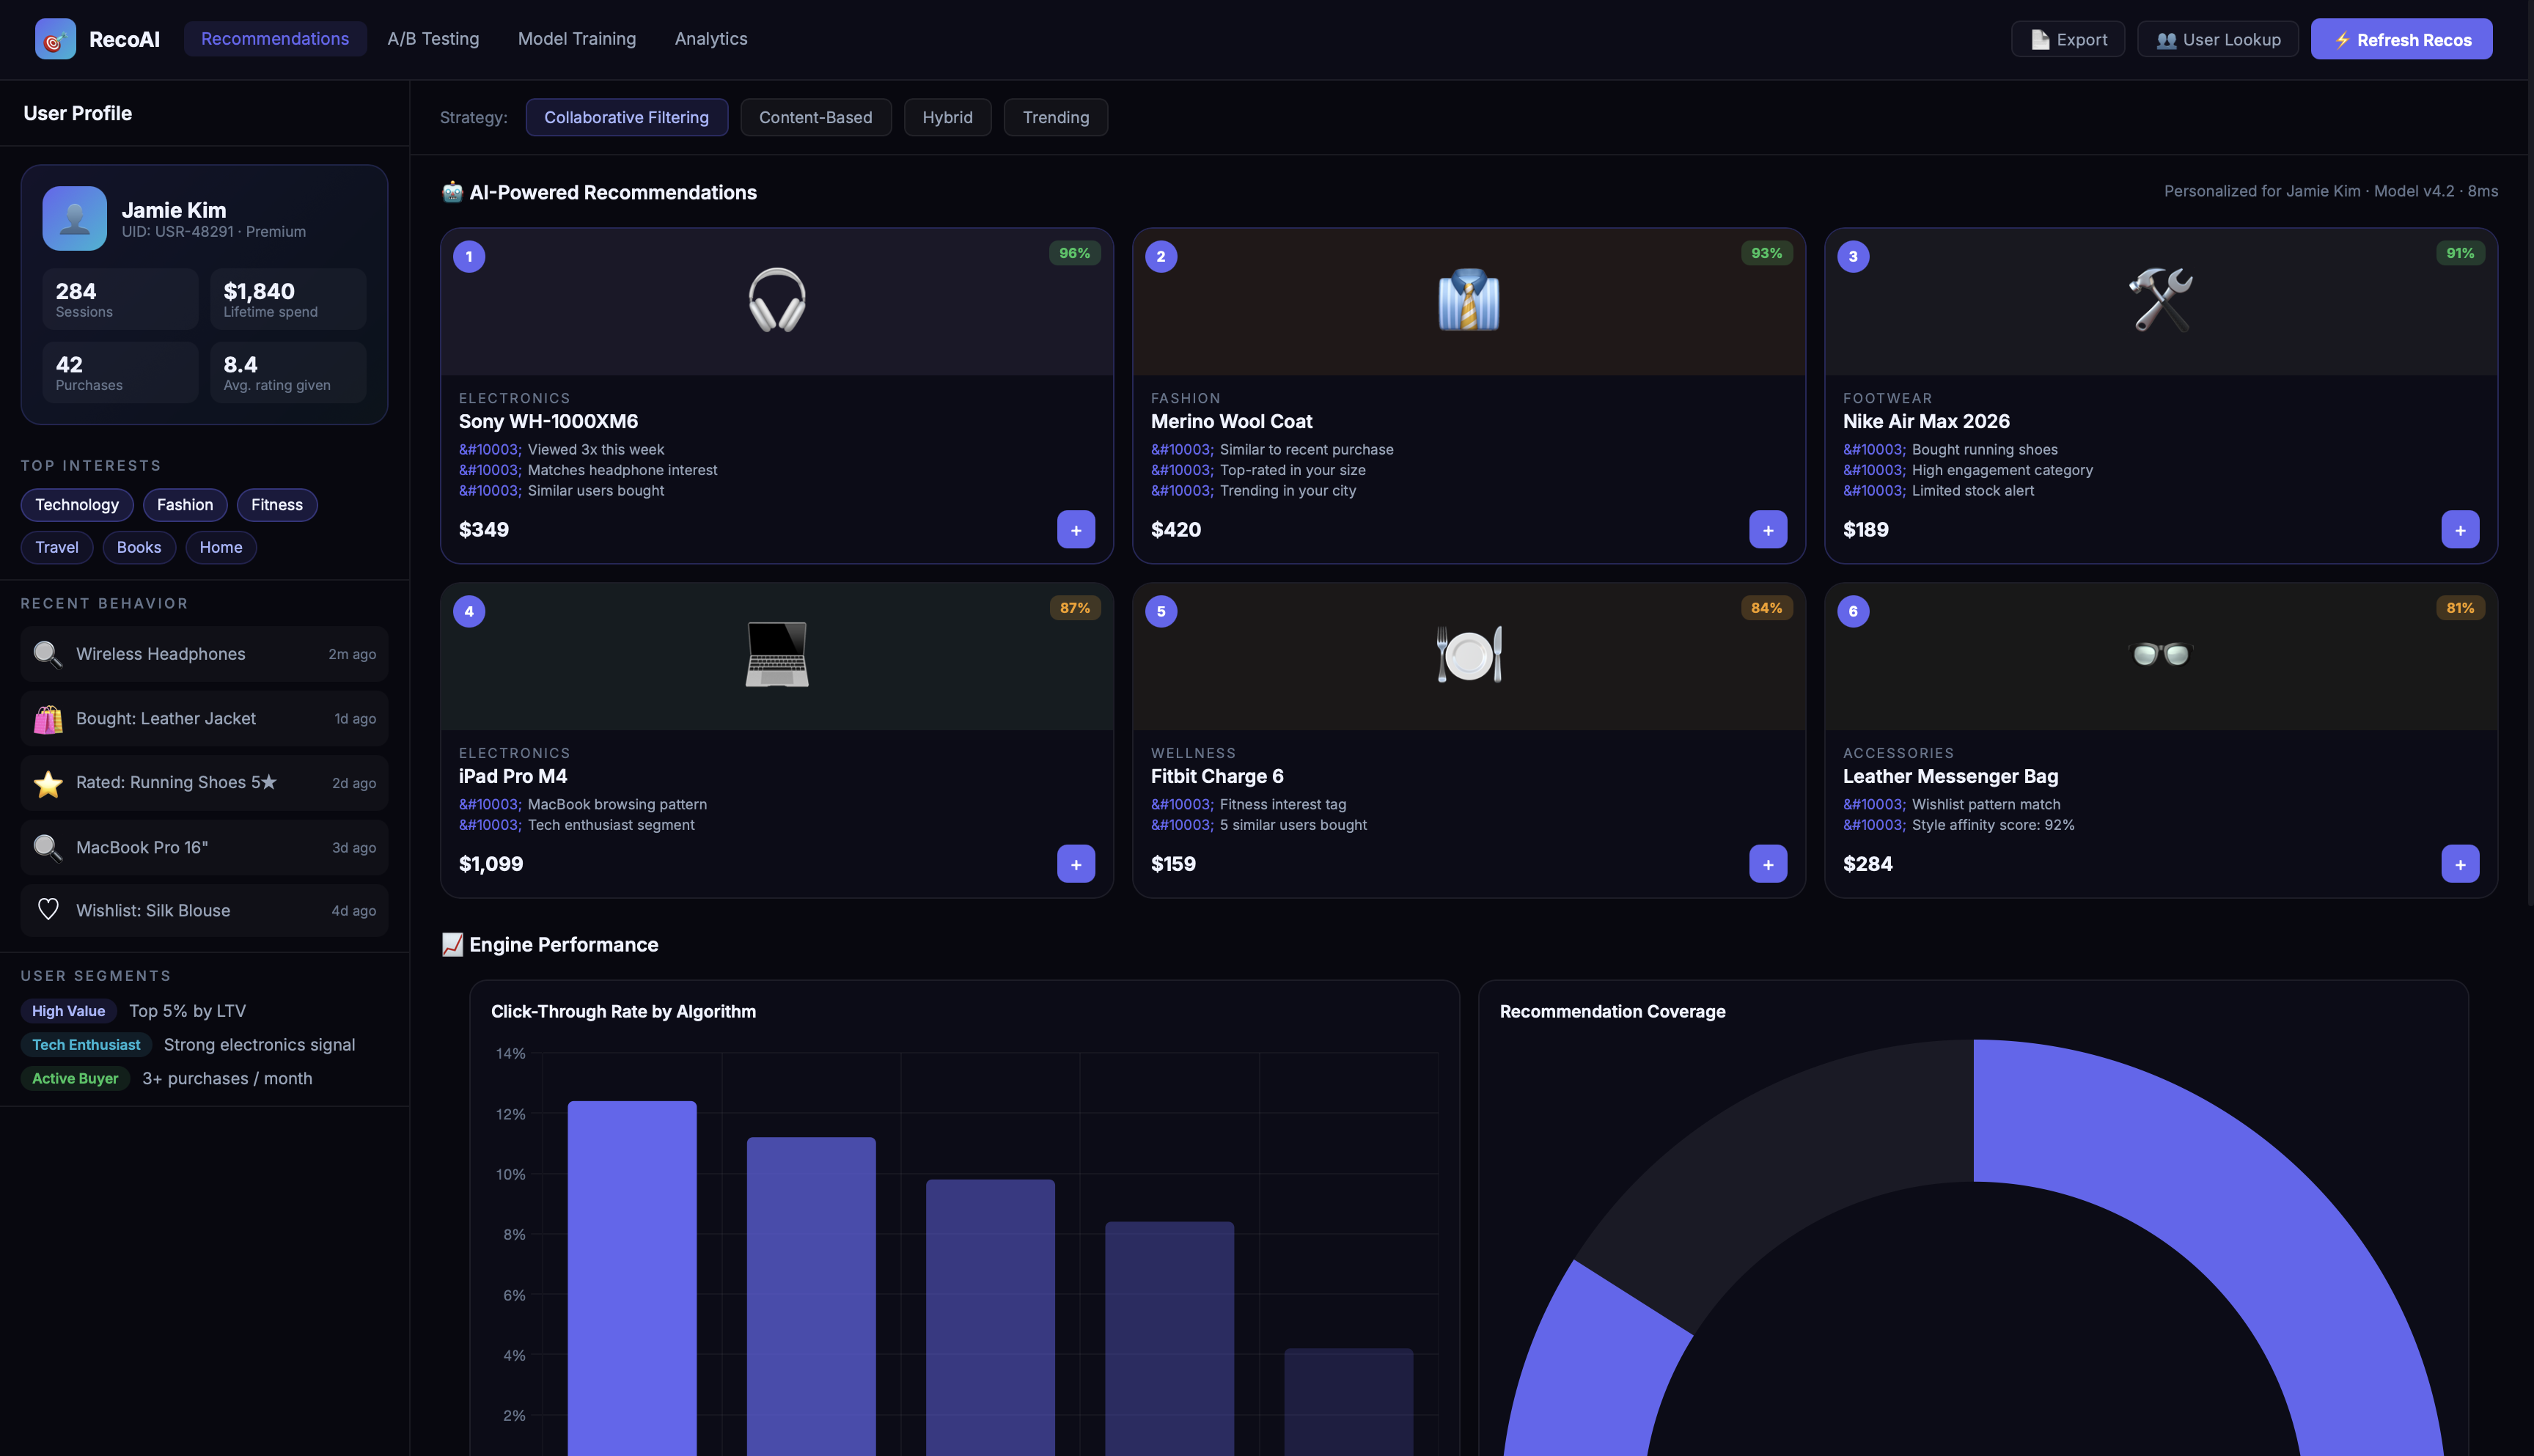Go to Model Training tab
The image size is (2534, 1456).
click(x=577, y=39)
